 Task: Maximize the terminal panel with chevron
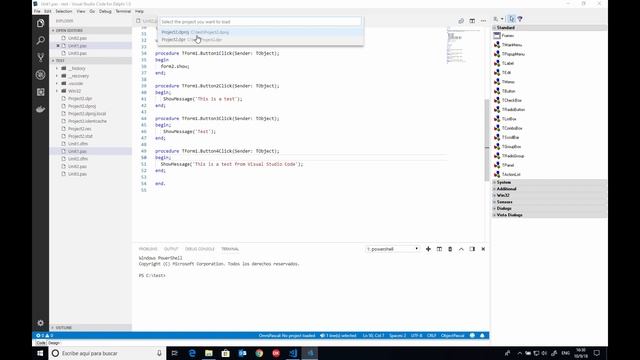461,249
